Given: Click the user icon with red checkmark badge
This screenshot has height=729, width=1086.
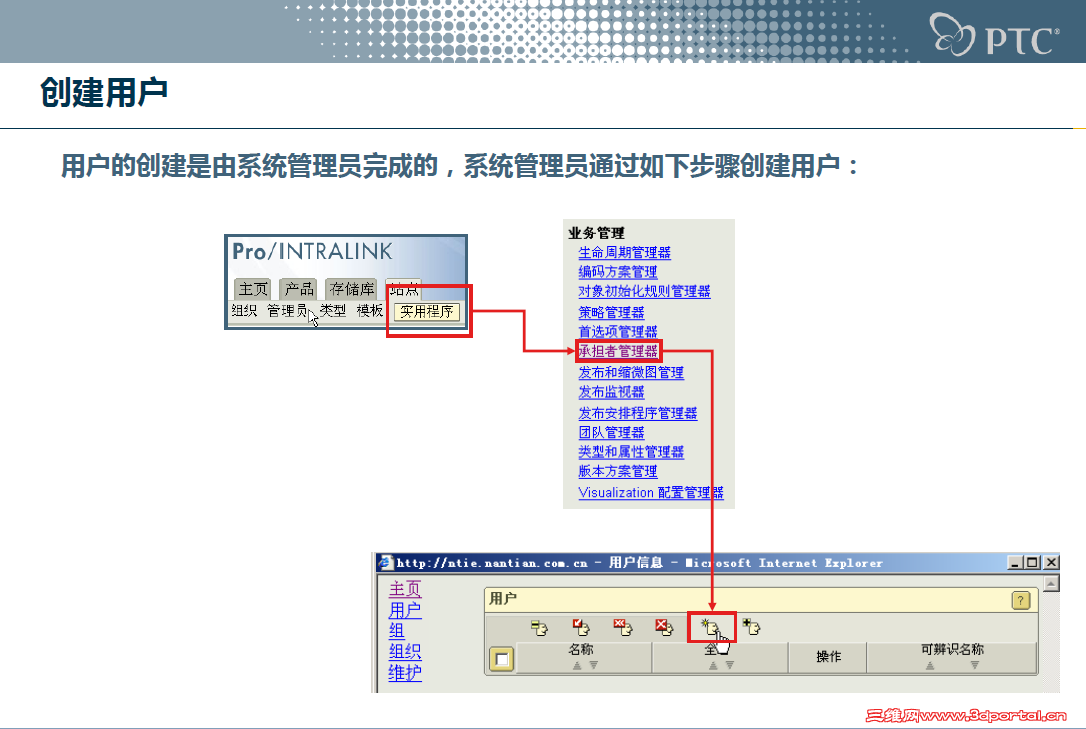Looking at the screenshot, I should point(581,627).
